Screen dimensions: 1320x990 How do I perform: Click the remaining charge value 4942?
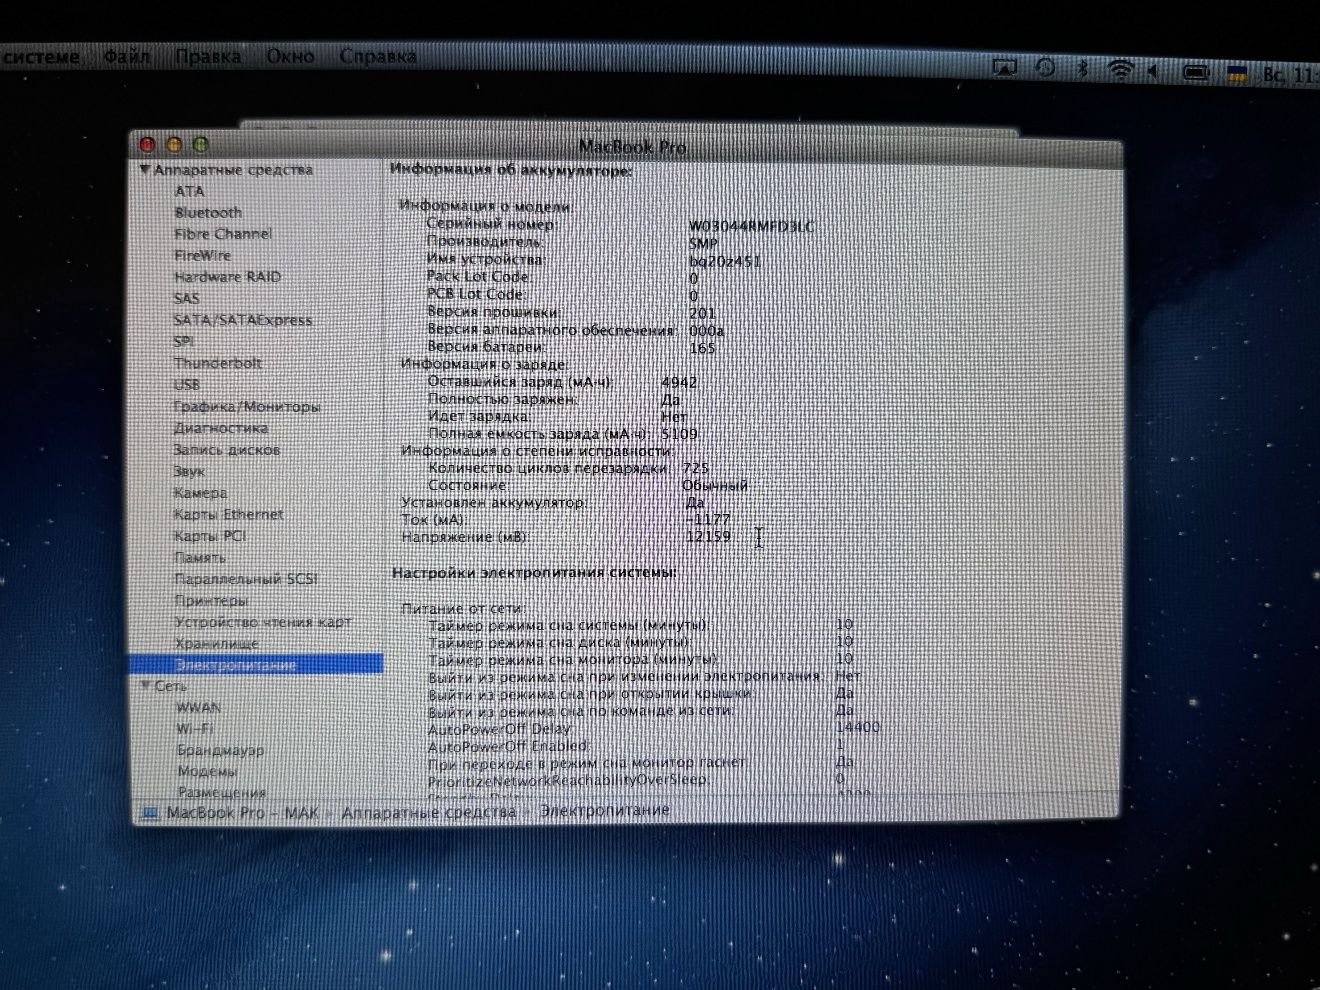tap(680, 382)
